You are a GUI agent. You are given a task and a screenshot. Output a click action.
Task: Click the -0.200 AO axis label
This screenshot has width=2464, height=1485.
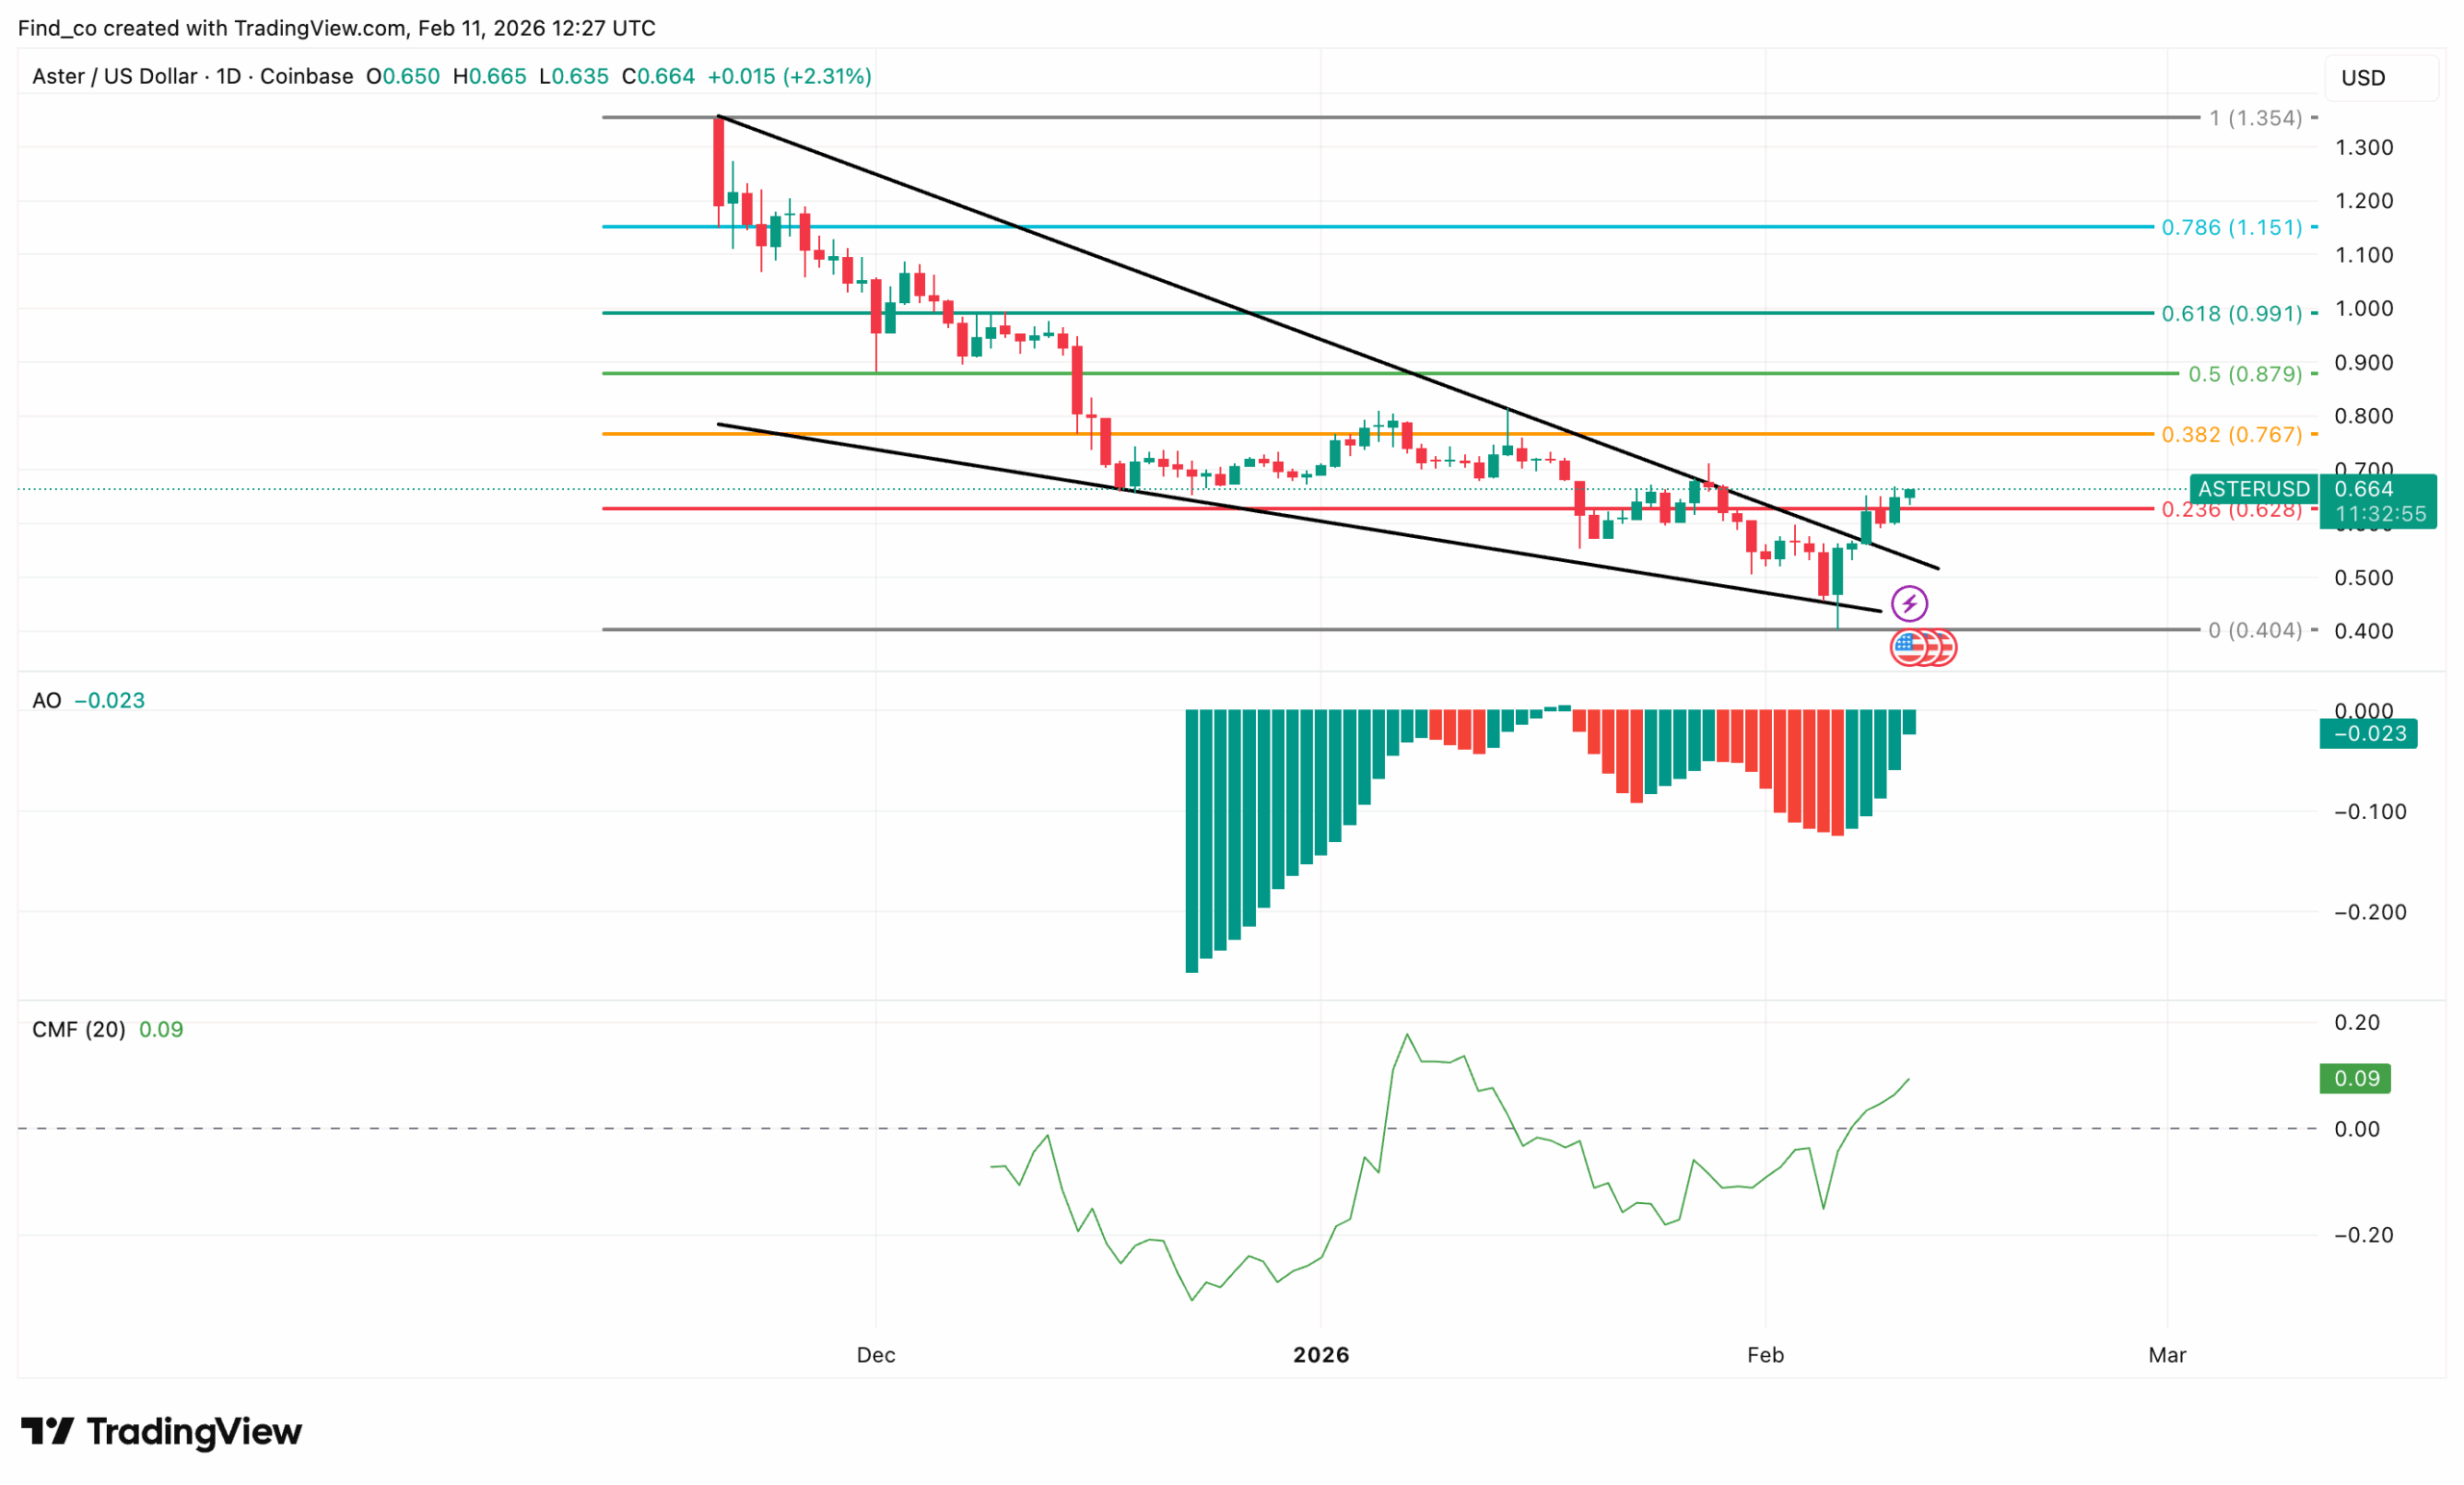[2370, 912]
